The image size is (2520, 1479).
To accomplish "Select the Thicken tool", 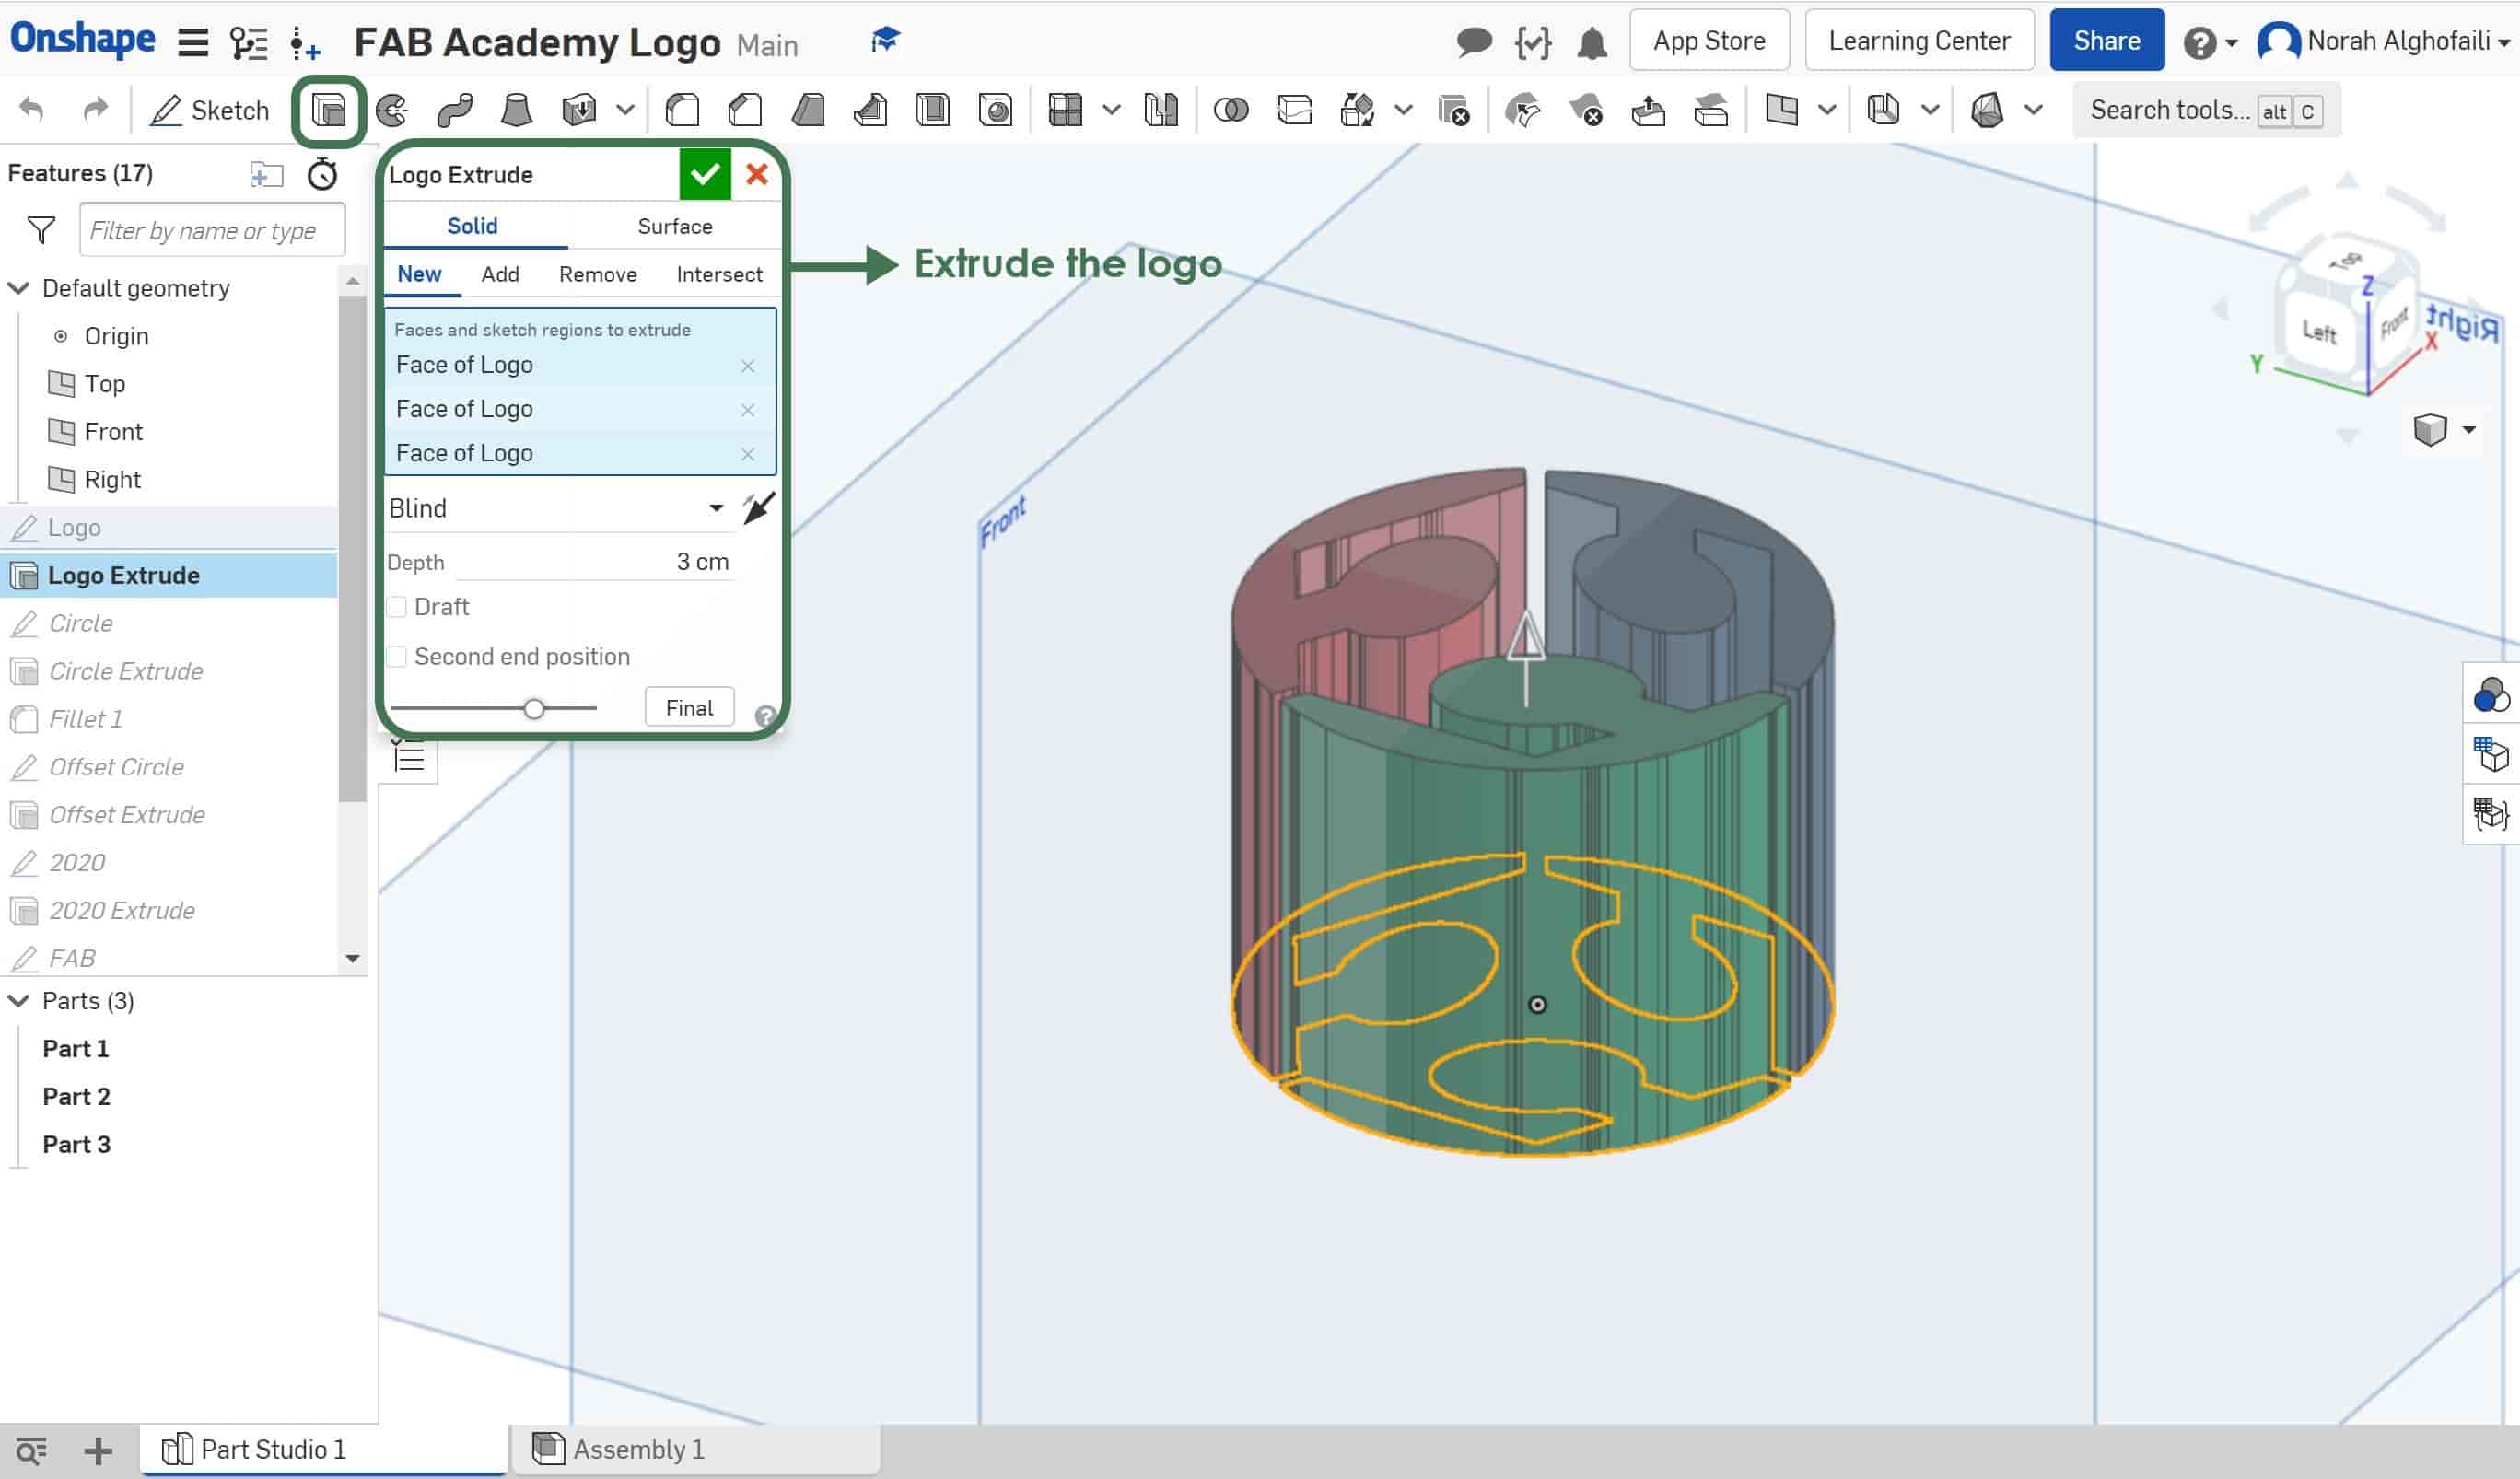I will point(579,110).
